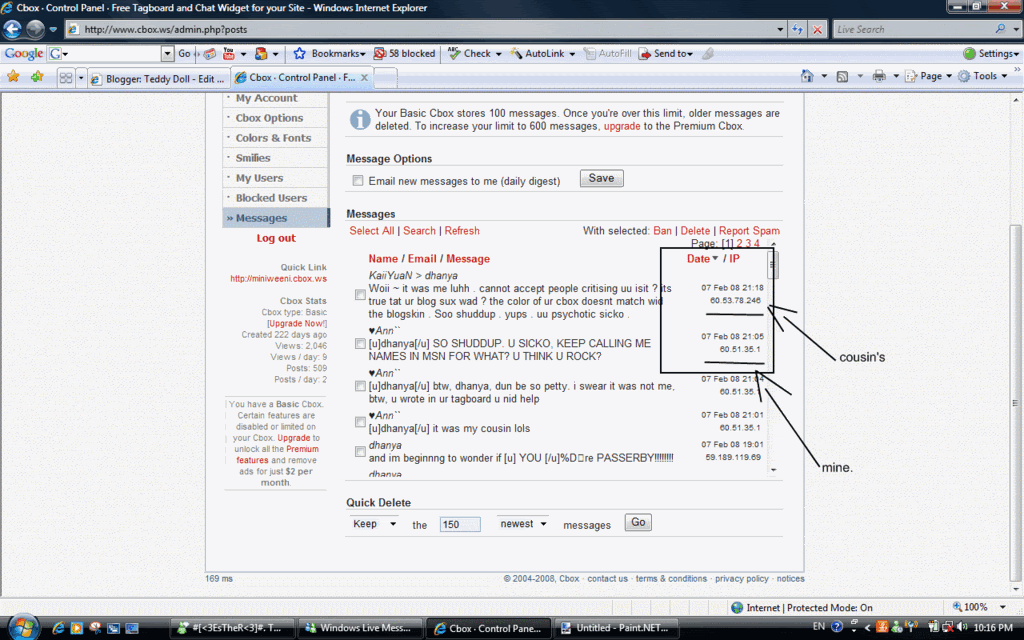Screen dimensions: 1024x640
Task: Close the Cbox Control Panel tab
Action: (x=364, y=78)
